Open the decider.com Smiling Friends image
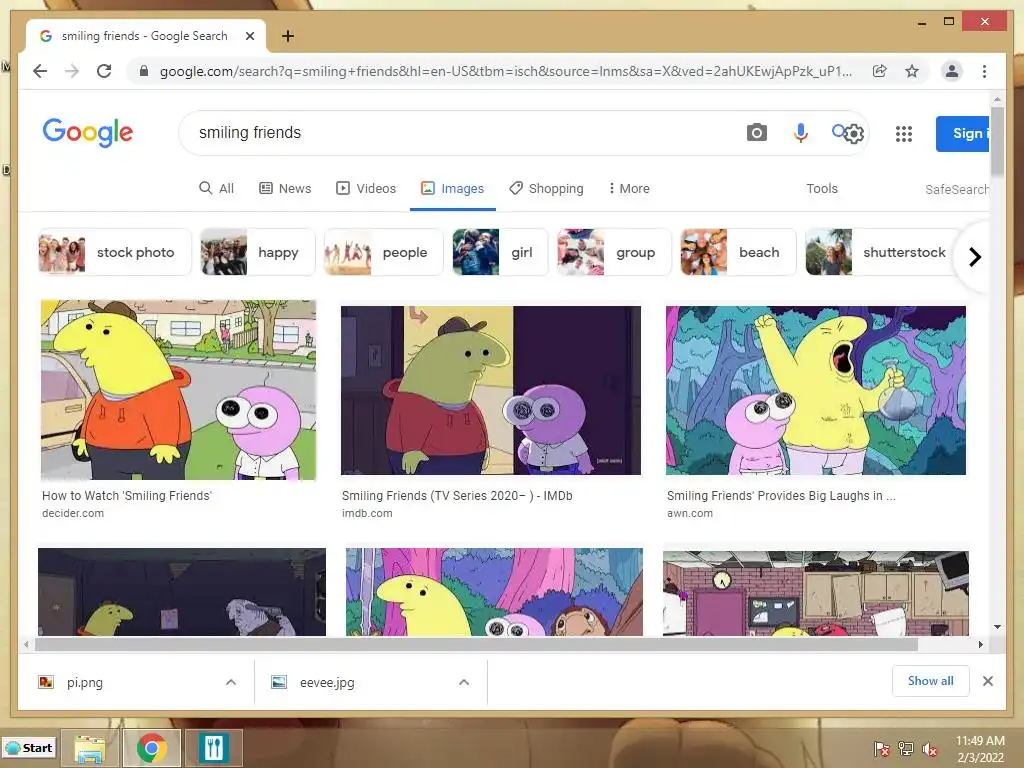 pyautogui.click(x=178, y=390)
